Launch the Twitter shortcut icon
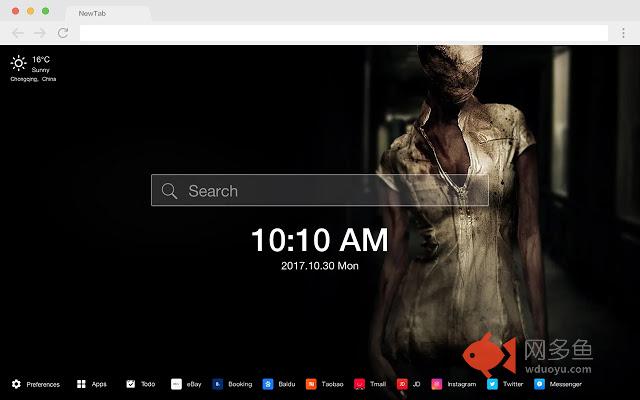The height and width of the screenshot is (400, 640). 492,384
